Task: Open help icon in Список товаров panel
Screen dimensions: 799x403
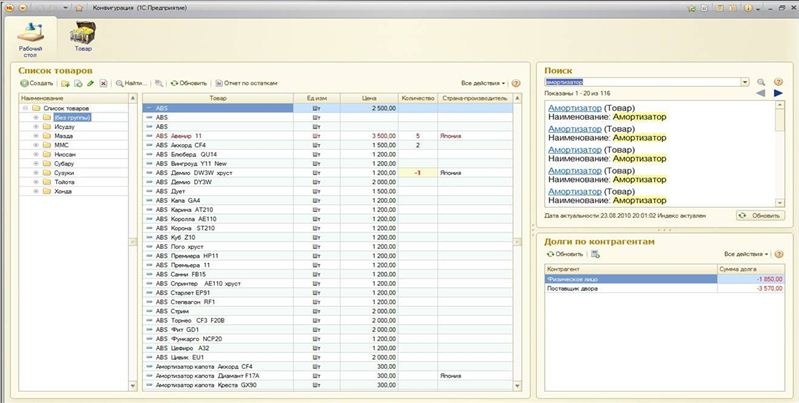Action: tap(516, 83)
